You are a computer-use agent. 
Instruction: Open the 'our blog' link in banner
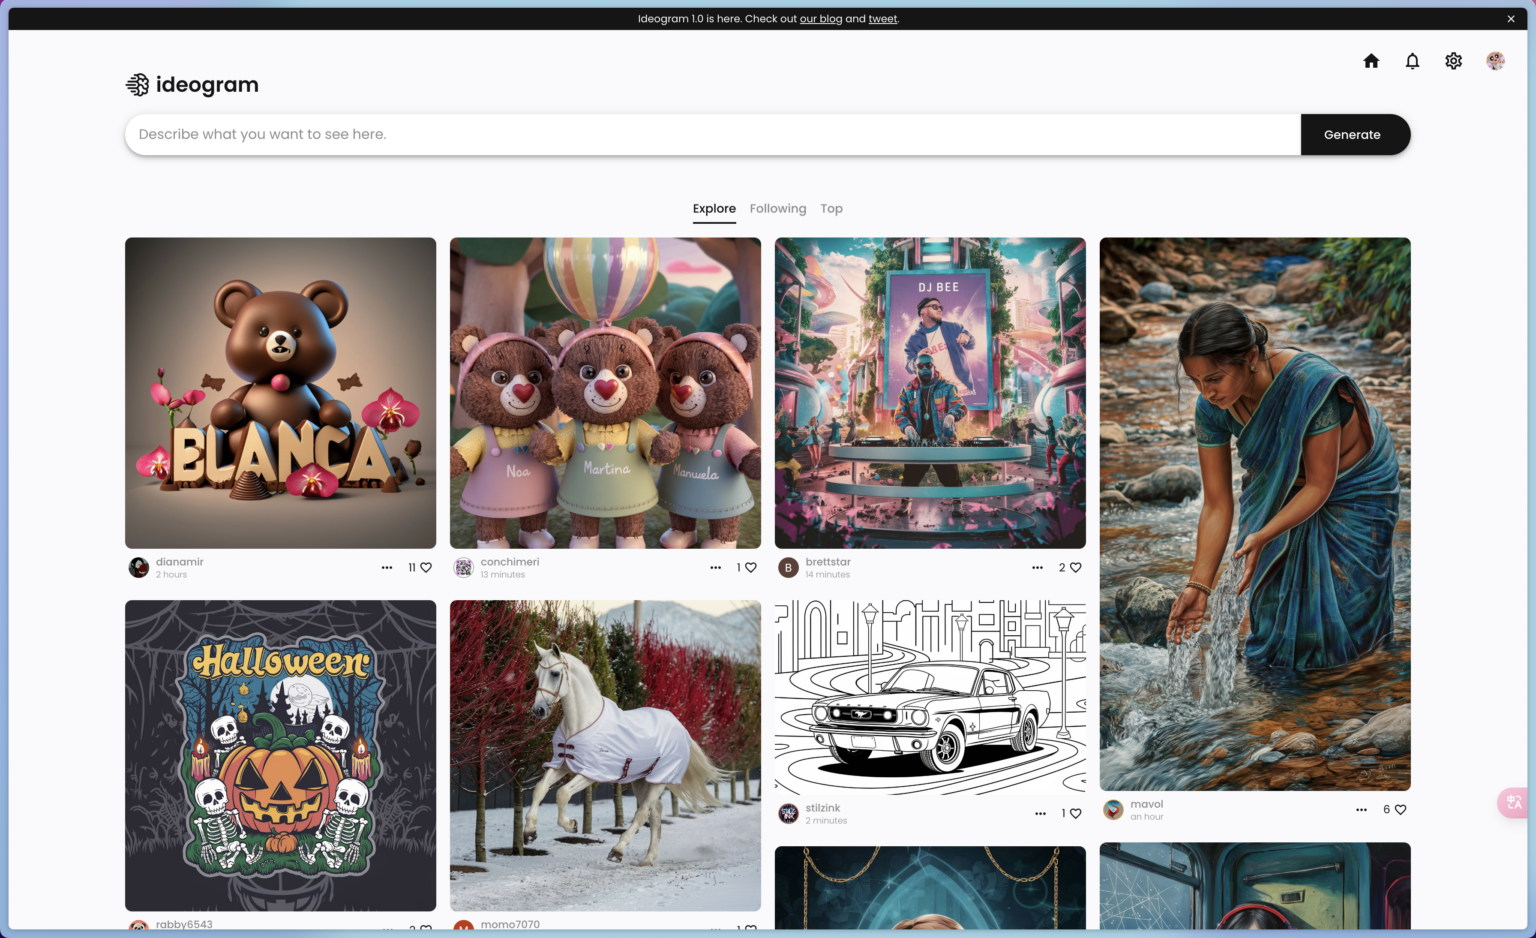click(x=820, y=19)
